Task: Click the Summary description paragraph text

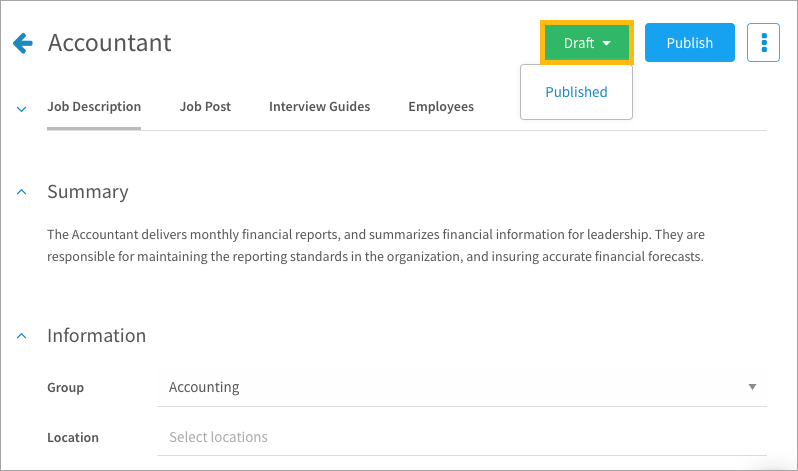Action: (376, 245)
